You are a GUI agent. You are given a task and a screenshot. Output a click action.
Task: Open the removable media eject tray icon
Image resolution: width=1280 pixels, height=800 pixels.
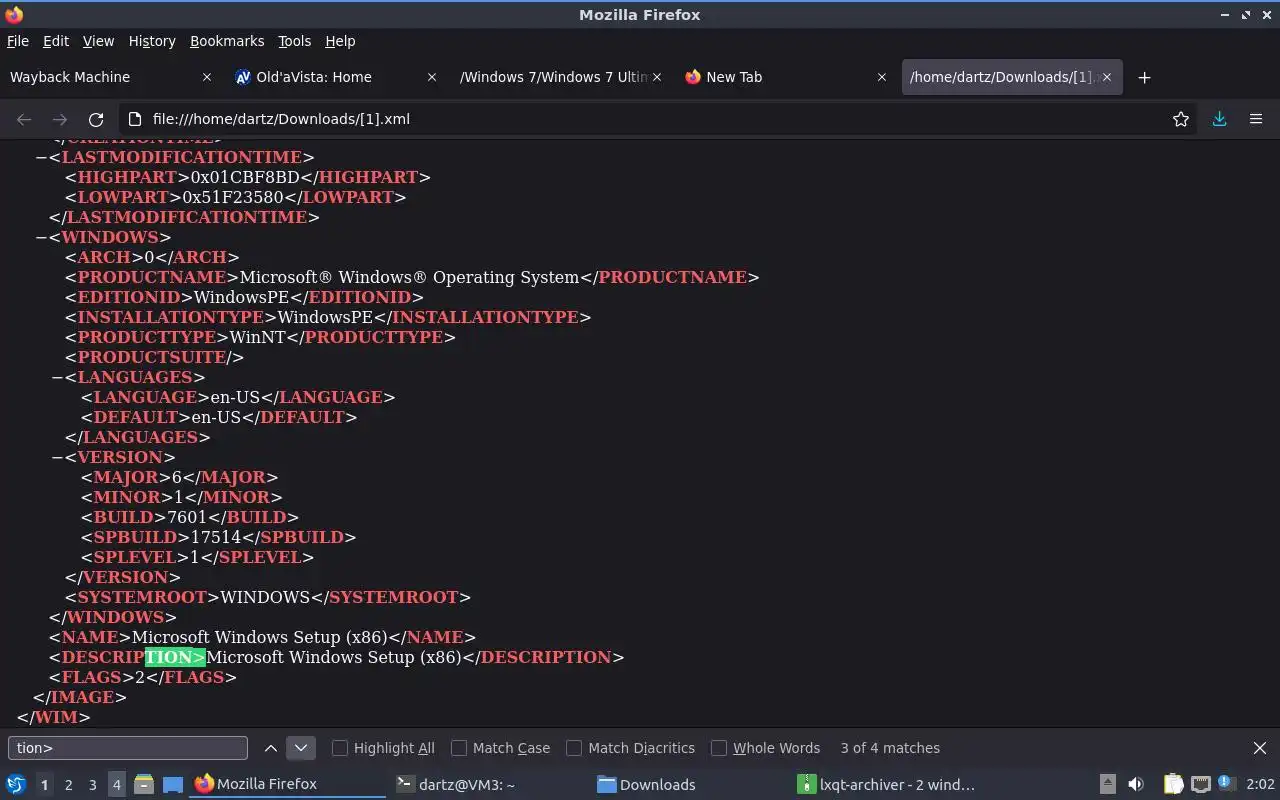tap(1108, 784)
